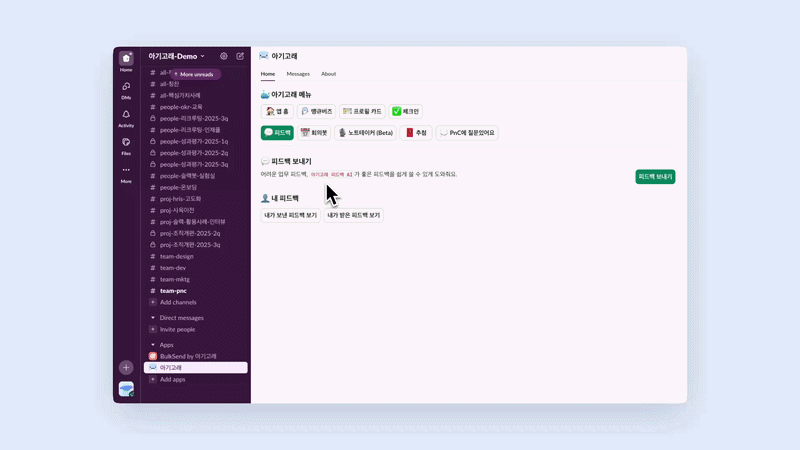The image size is (800, 450).
Task: Open the people-온보딩 channel
Action: click(x=196, y=187)
